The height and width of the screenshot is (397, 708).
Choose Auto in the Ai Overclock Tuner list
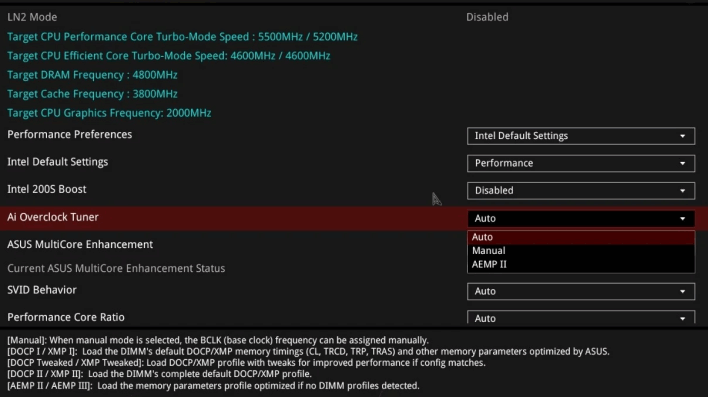pos(581,237)
